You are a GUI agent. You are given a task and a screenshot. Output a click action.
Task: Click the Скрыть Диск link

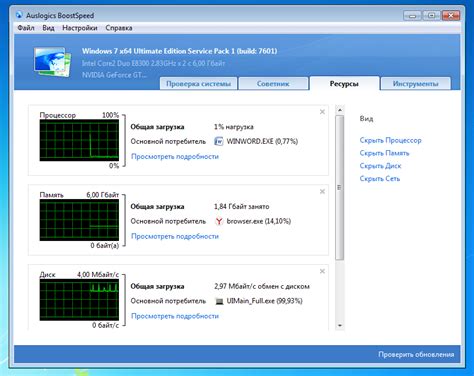tap(380, 166)
